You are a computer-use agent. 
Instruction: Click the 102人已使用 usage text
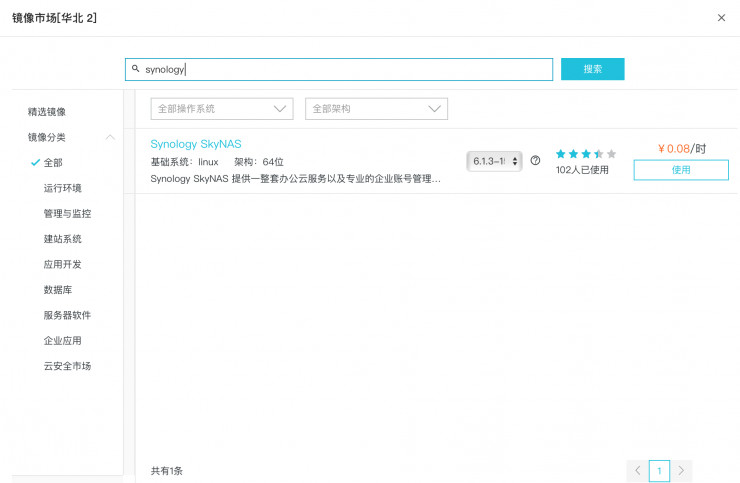click(582, 170)
